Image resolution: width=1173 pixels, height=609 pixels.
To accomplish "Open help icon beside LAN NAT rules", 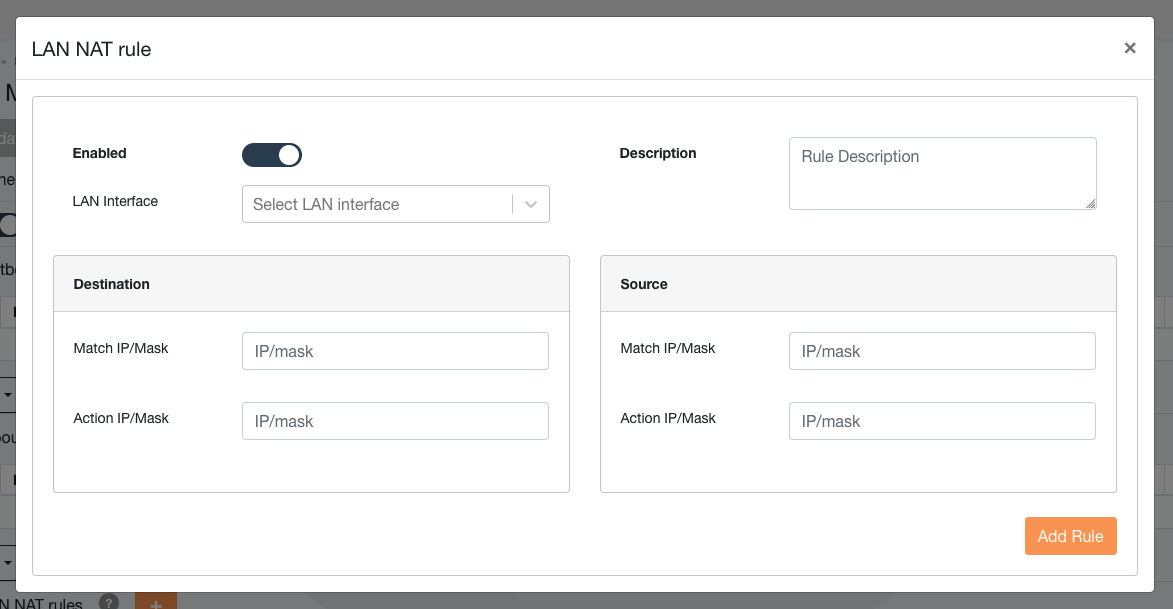I will pyautogui.click(x=109, y=603).
